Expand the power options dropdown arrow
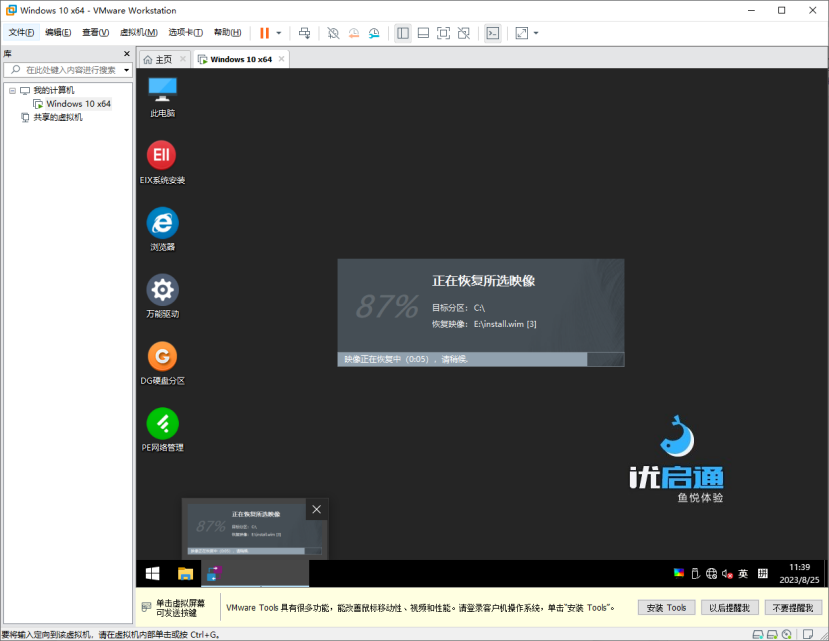The image size is (829, 641). pos(279,33)
